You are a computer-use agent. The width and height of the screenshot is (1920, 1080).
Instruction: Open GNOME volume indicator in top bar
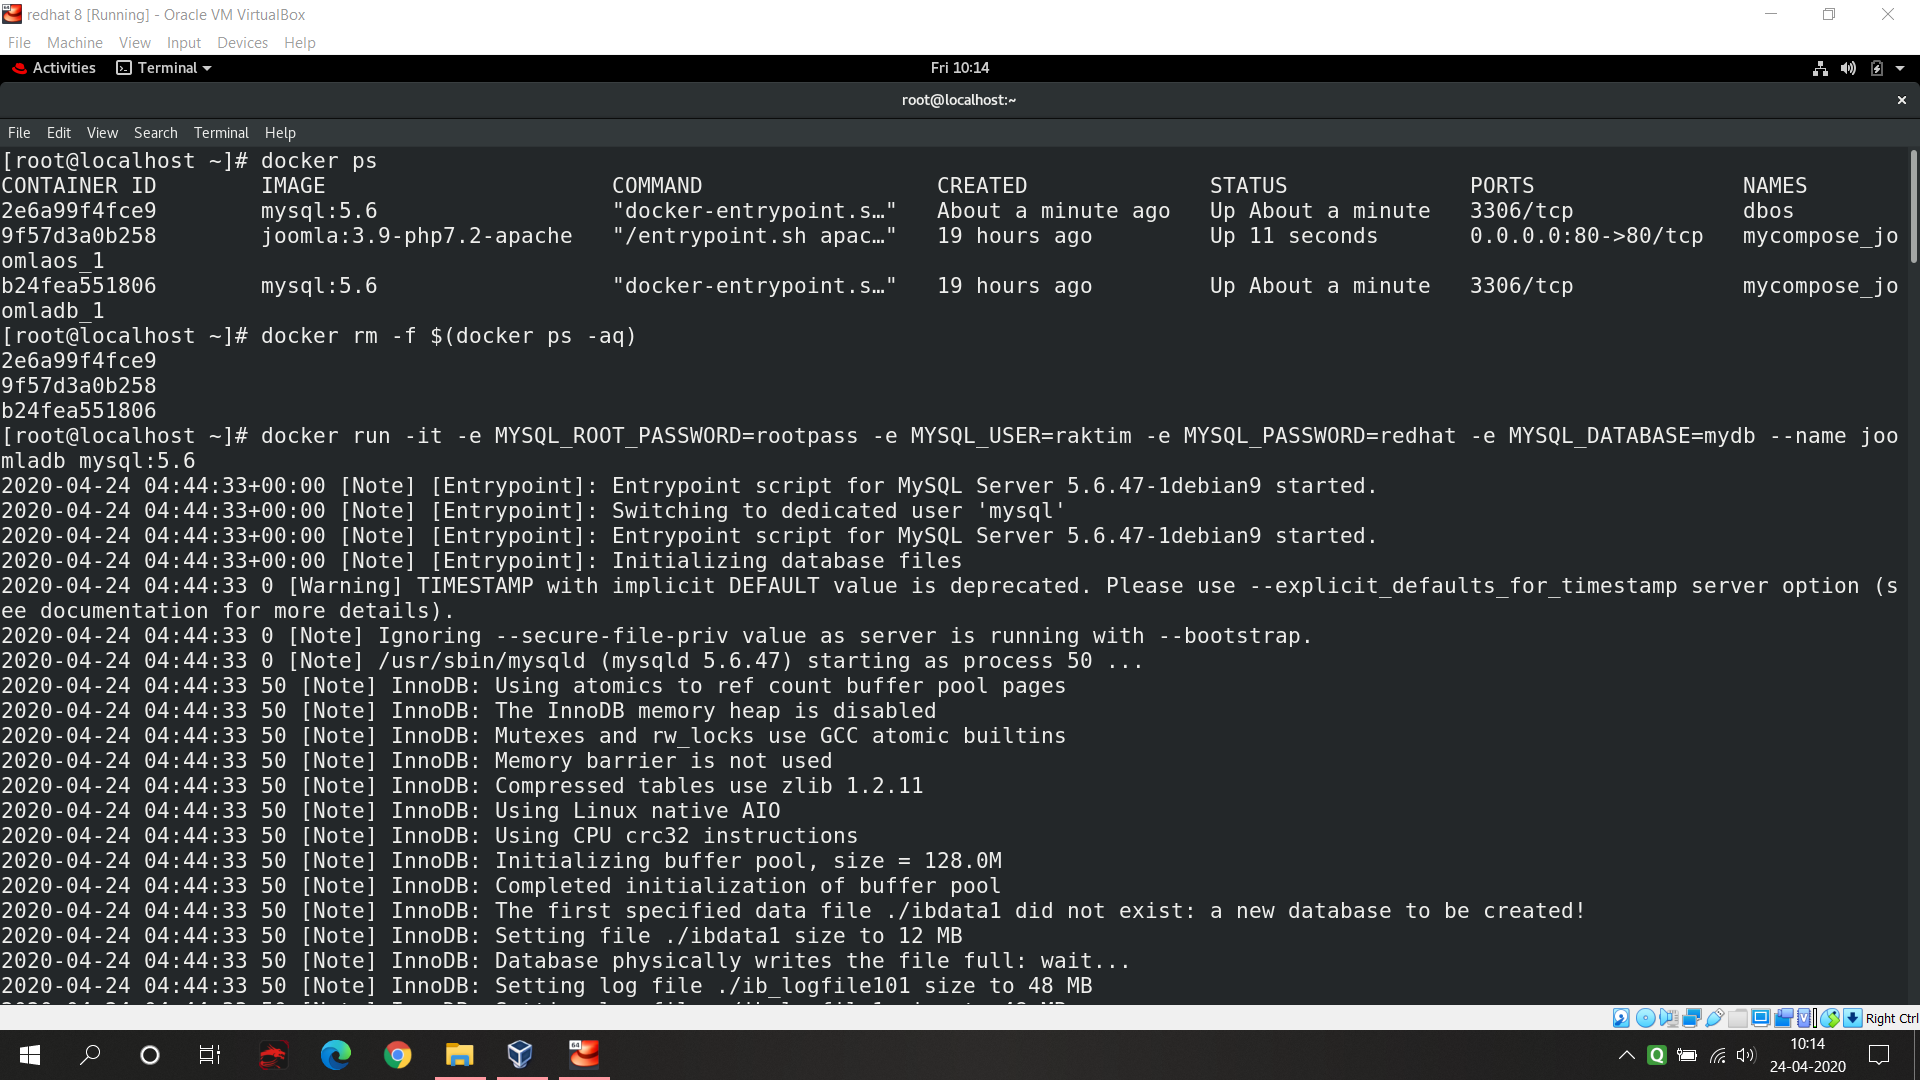click(x=1848, y=68)
